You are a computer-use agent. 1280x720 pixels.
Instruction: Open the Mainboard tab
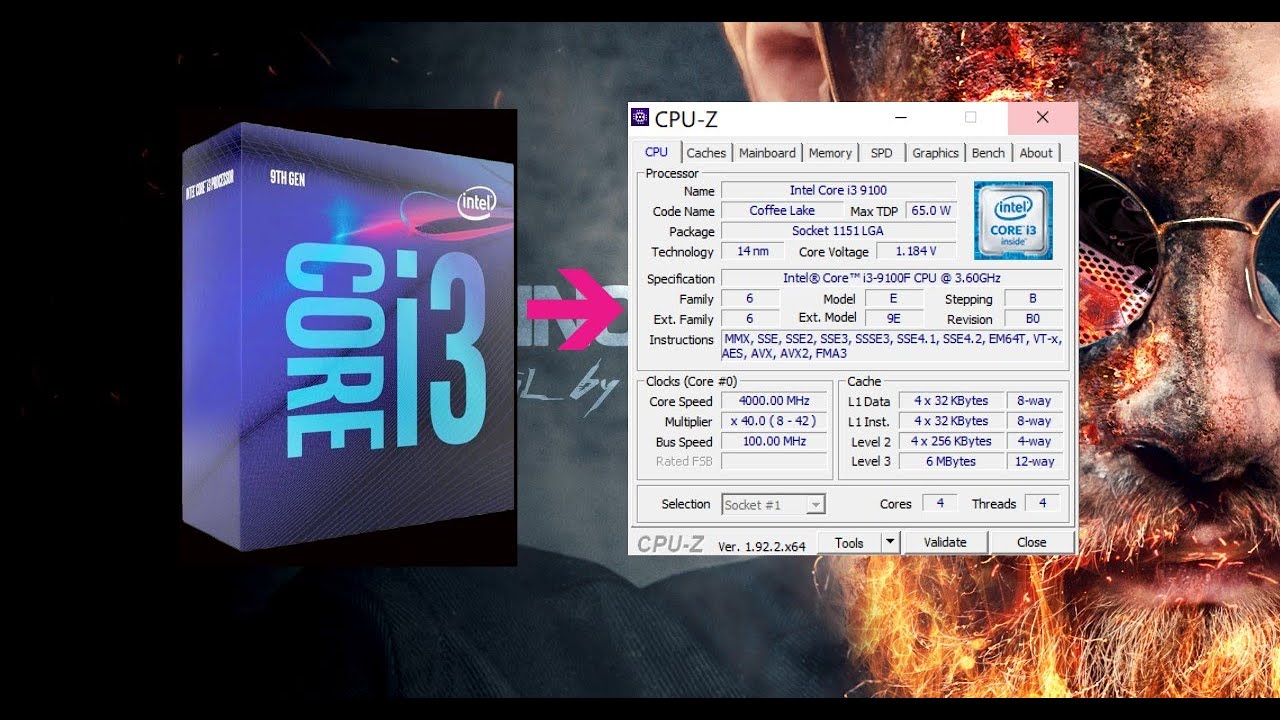[767, 153]
